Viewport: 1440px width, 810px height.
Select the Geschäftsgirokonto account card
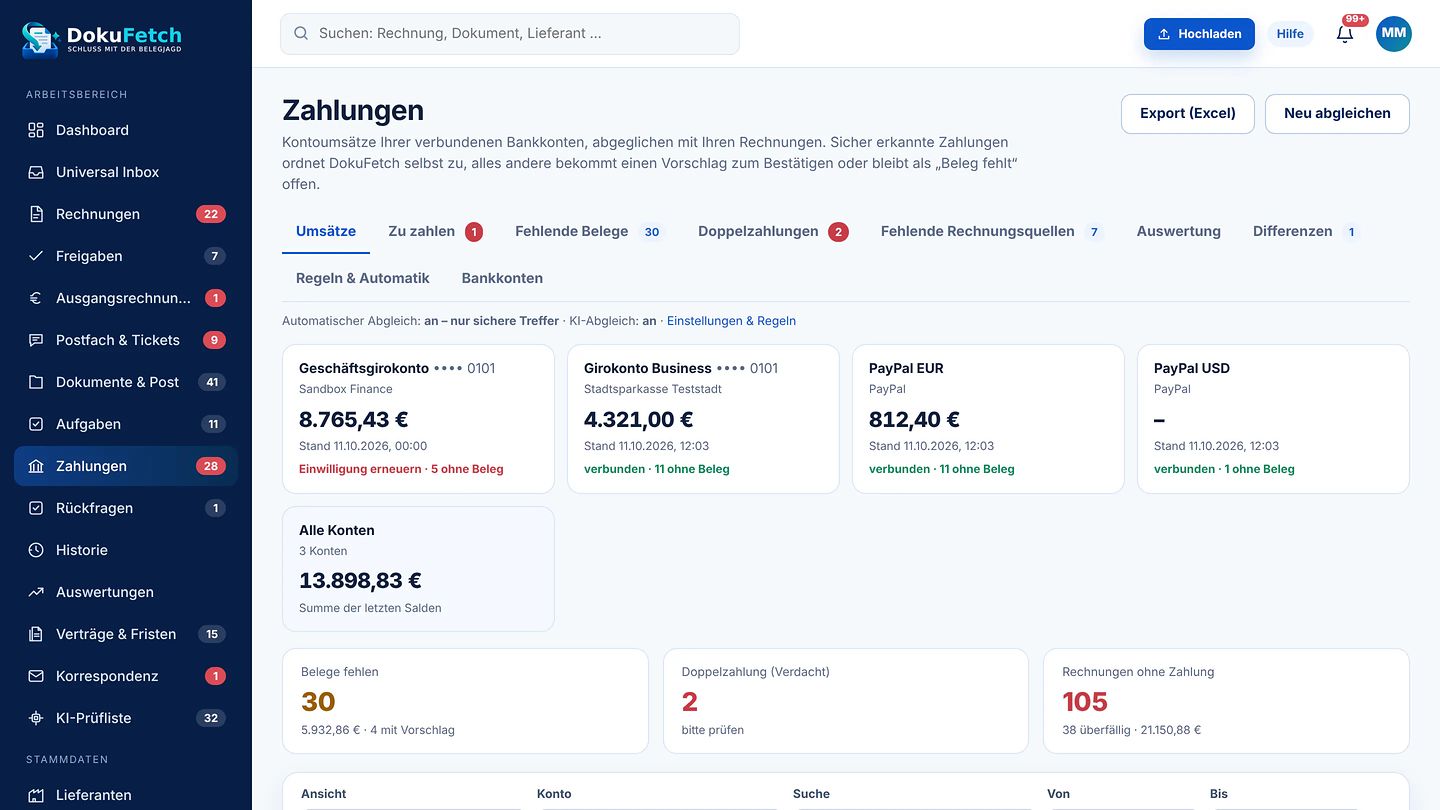coord(418,419)
